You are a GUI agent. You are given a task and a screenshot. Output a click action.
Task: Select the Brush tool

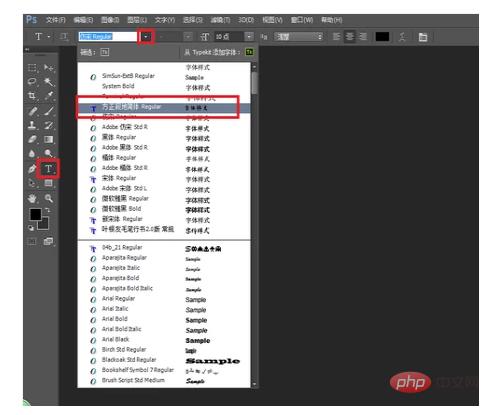click(49, 111)
